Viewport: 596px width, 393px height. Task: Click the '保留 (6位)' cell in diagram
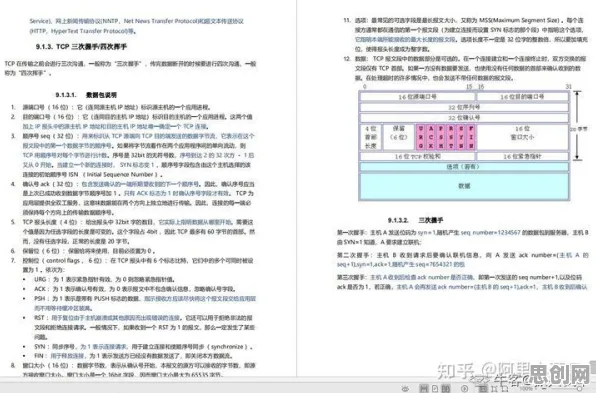[x=398, y=137]
